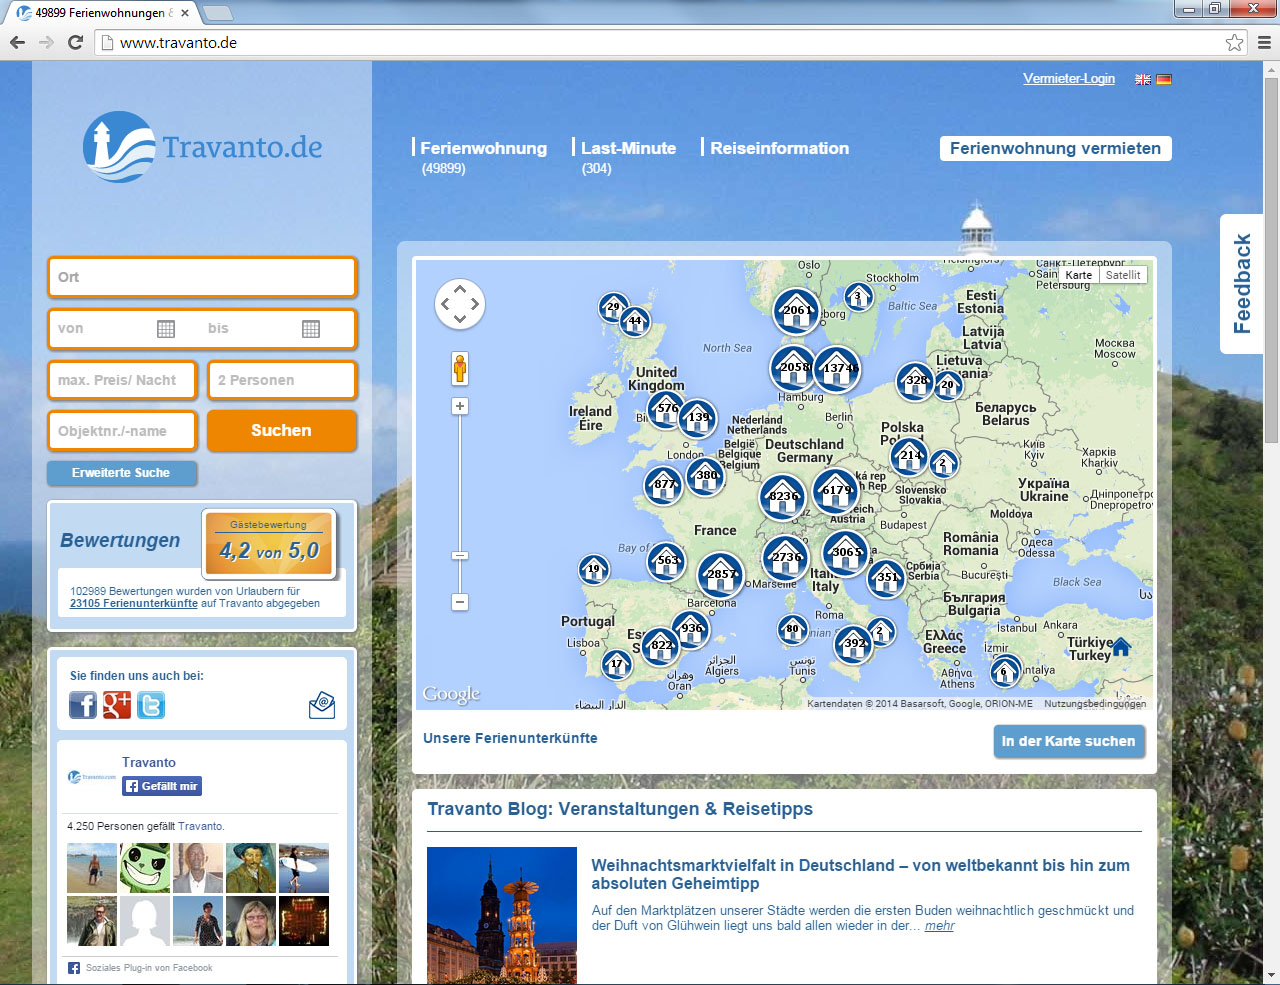Image resolution: width=1280 pixels, height=985 pixels.
Task: Click map marker showing 2857 near Barcelona
Action: coord(720,575)
